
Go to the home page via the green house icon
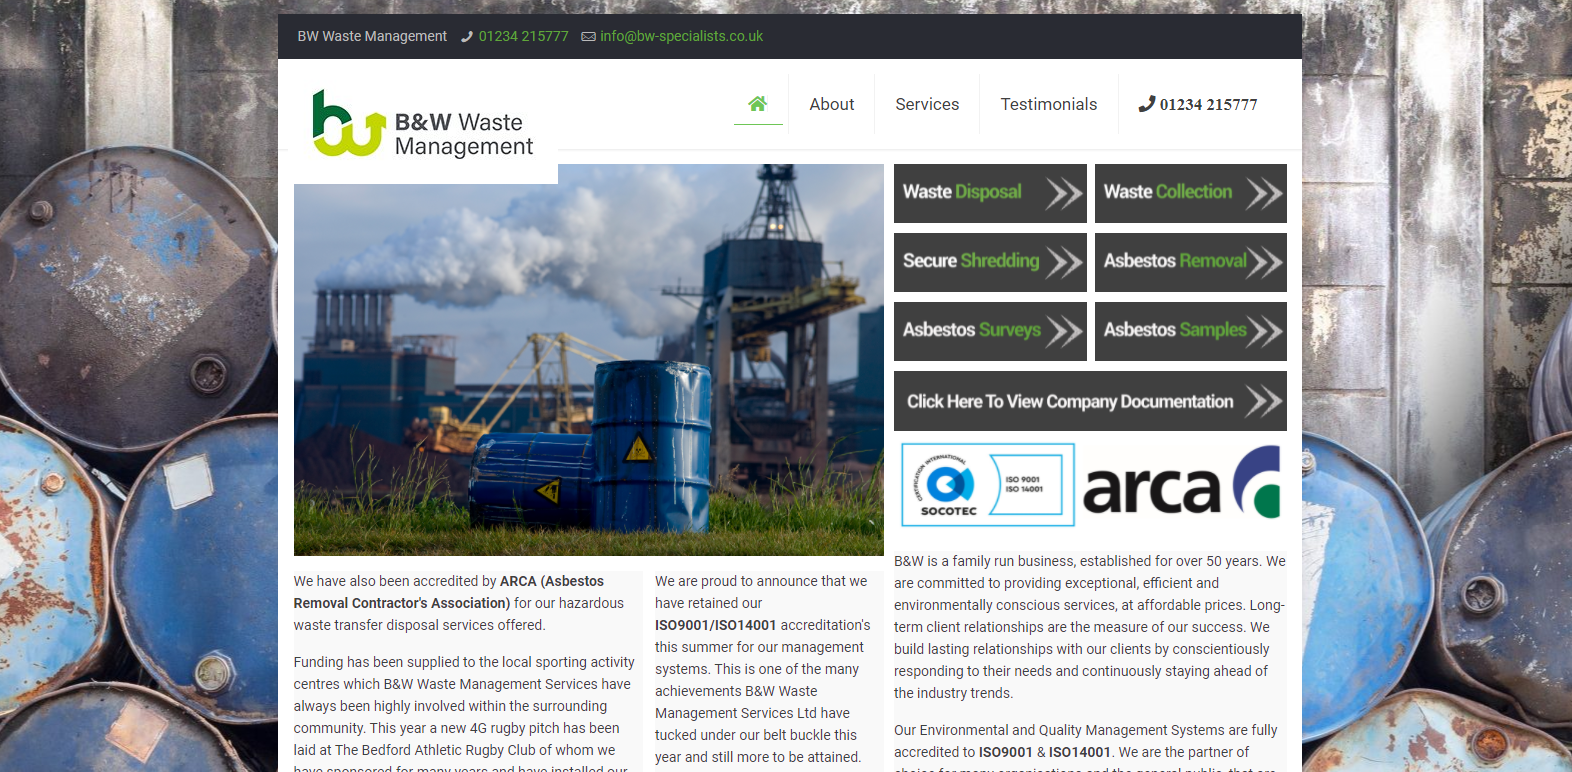click(758, 103)
